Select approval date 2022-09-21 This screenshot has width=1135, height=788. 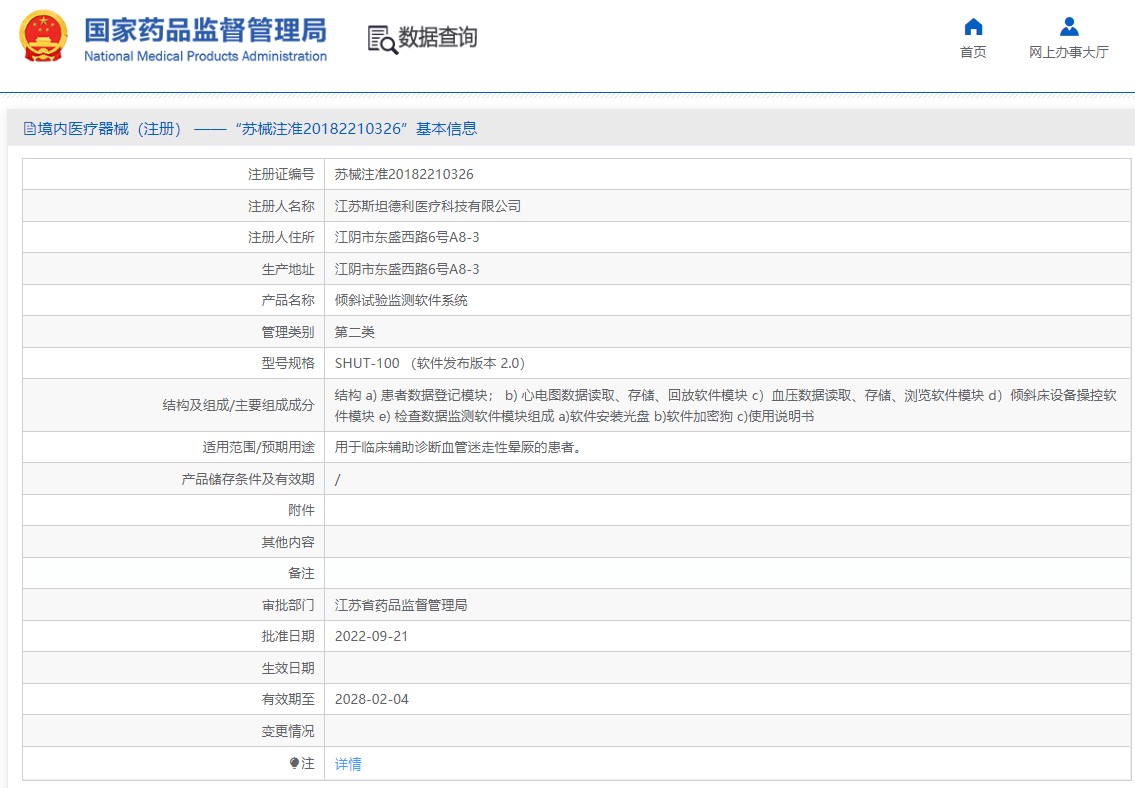pos(371,636)
